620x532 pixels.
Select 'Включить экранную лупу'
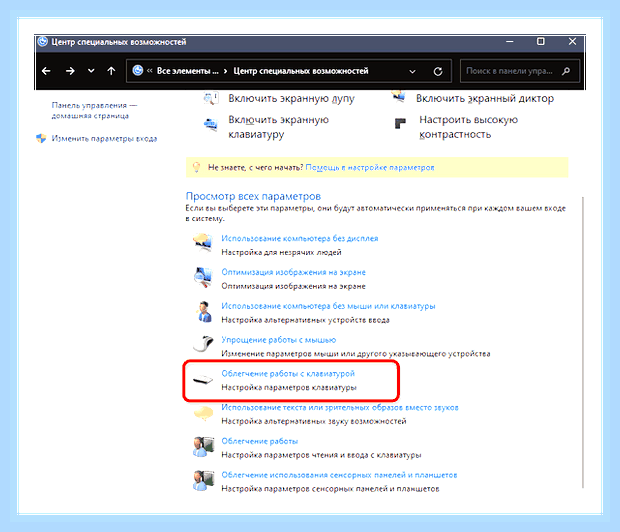pos(291,98)
